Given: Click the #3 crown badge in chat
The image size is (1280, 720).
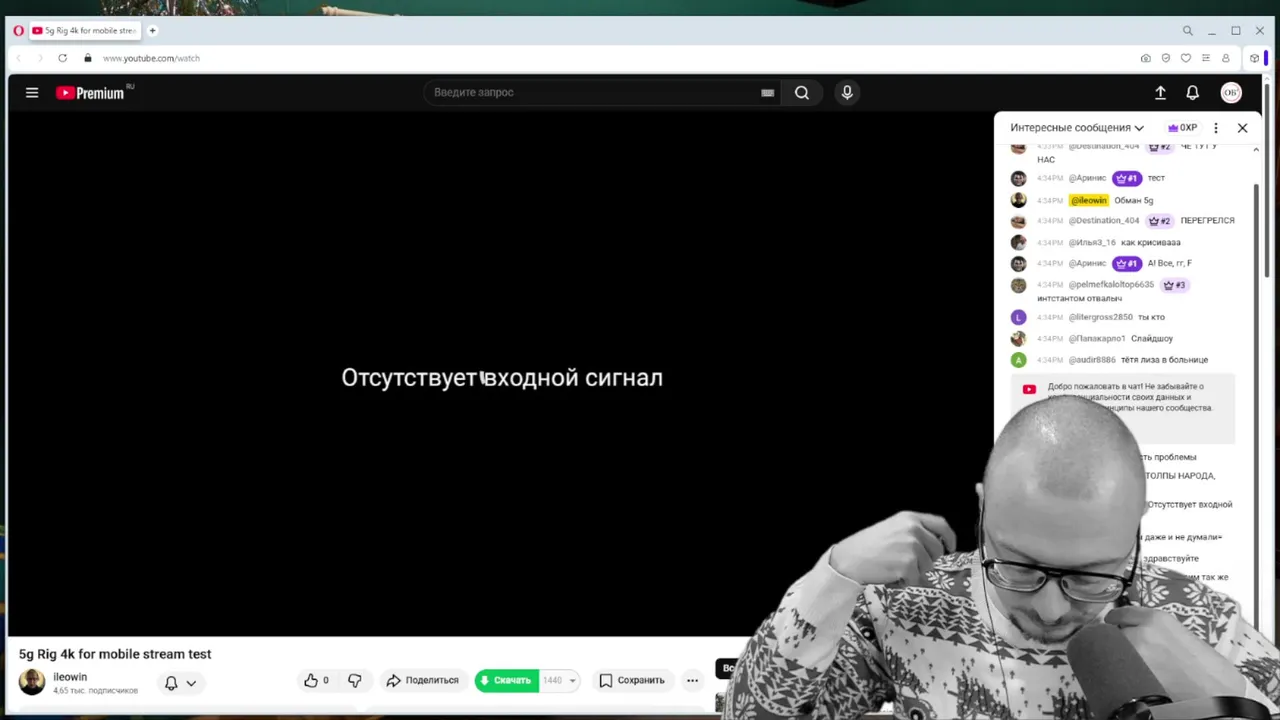Looking at the screenshot, I should click(x=1174, y=284).
